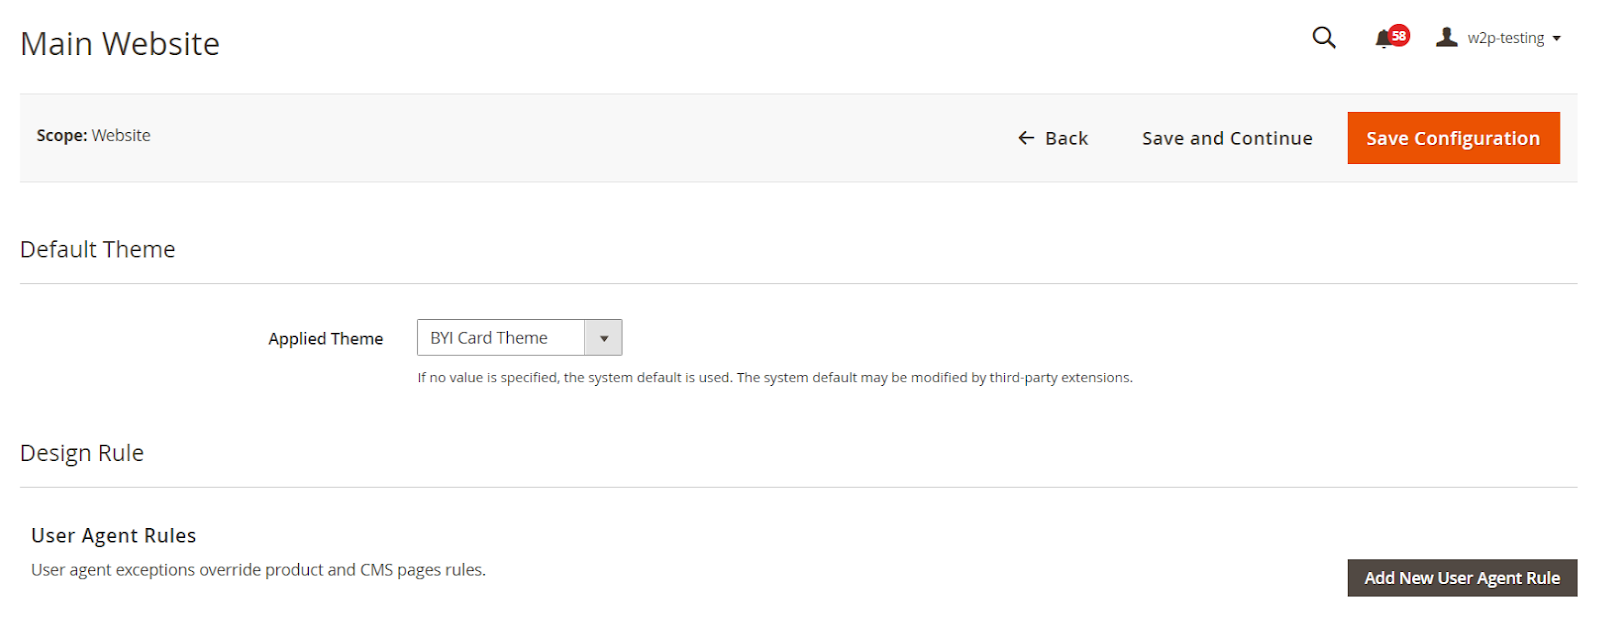Add a new user agent rule
This screenshot has width=1600, height=627.
[1461, 578]
